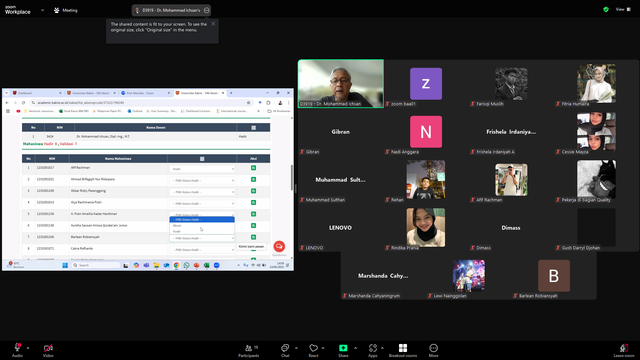This screenshot has height=360, width=640.
Task: Click green action button for Akbar Rizky Pasenggong
Action: coord(253,191)
